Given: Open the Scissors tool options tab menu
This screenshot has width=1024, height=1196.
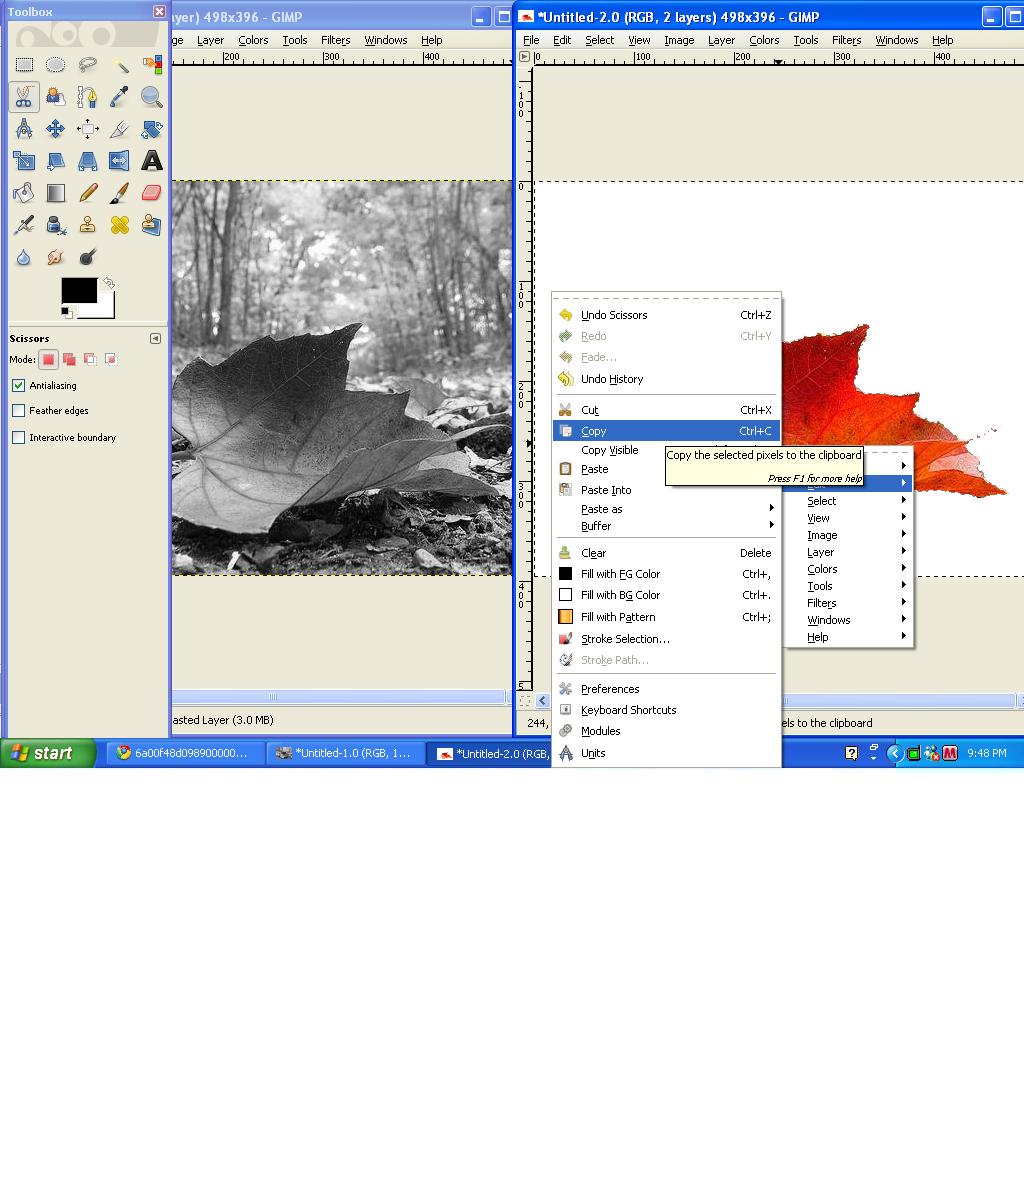Looking at the screenshot, I should (156, 339).
